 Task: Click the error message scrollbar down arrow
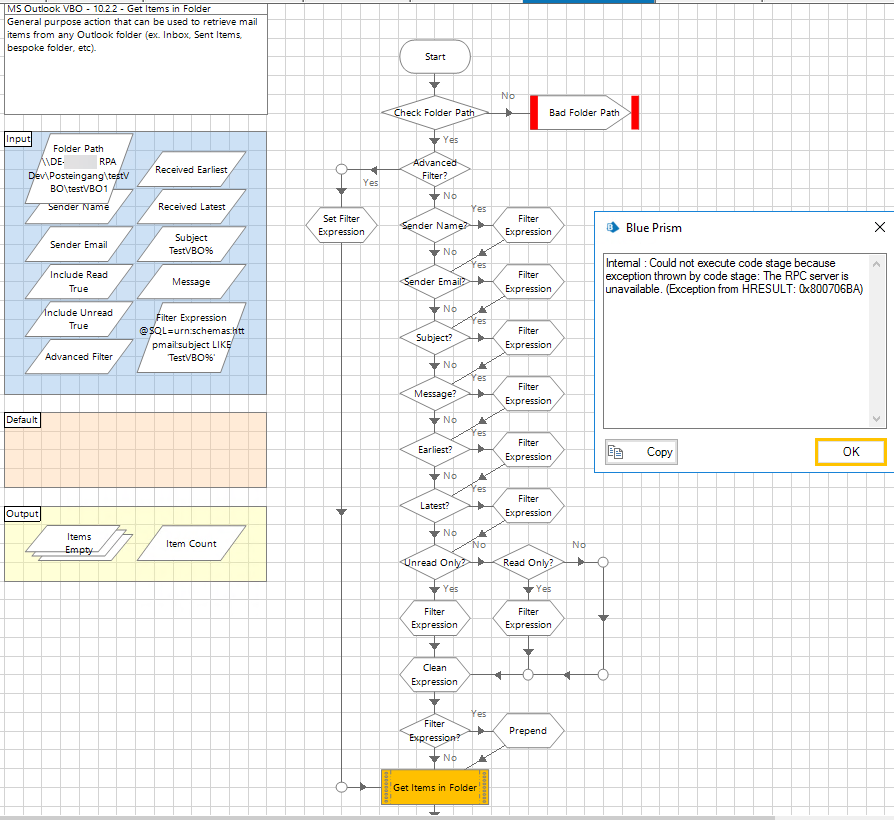pyautogui.click(x=877, y=419)
